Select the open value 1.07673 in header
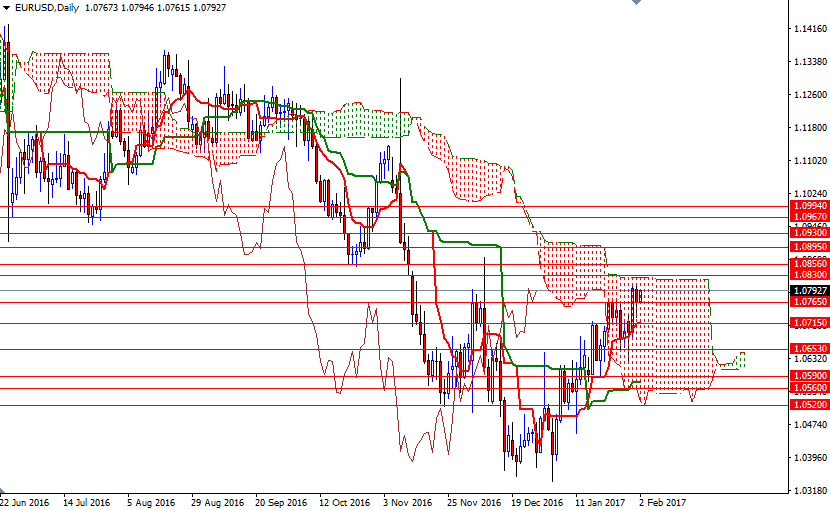 pyautogui.click(x=102, y=8)
